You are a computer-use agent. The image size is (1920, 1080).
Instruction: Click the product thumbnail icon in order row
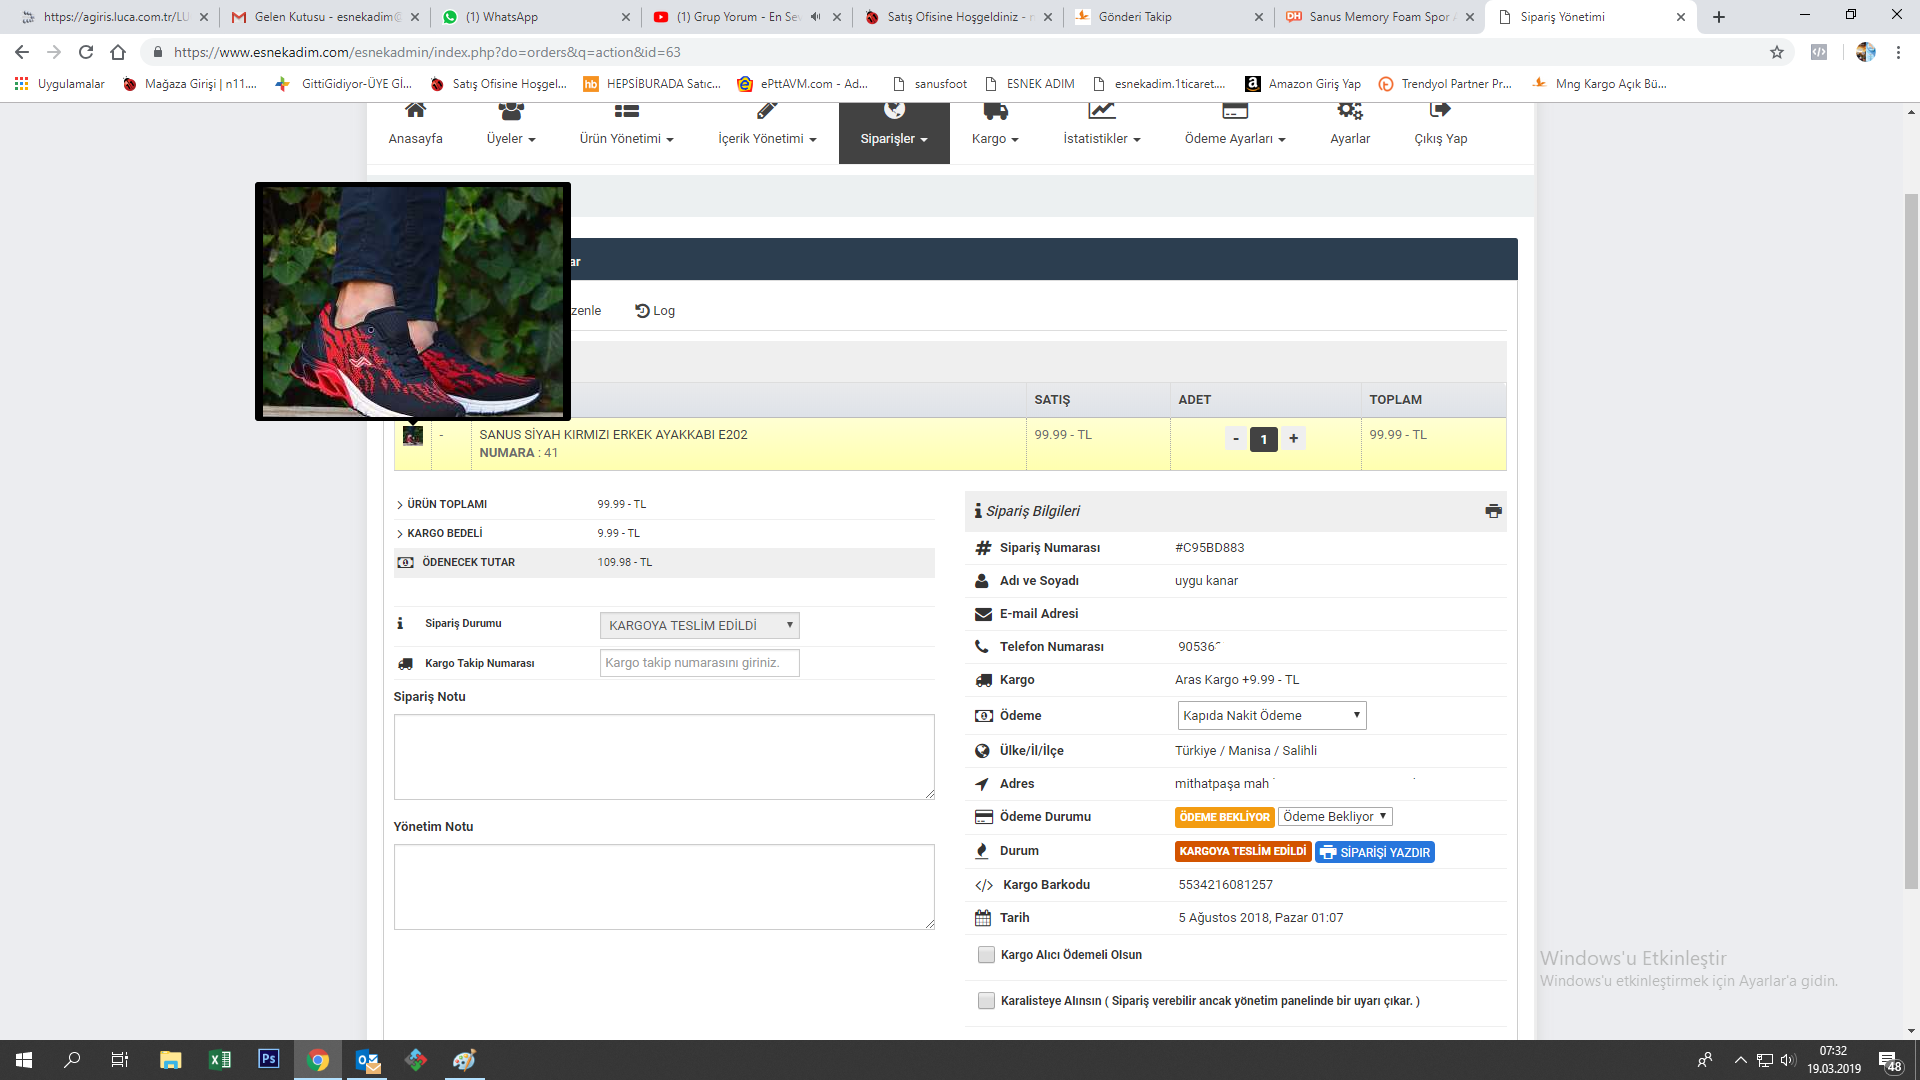pos(412,436)
